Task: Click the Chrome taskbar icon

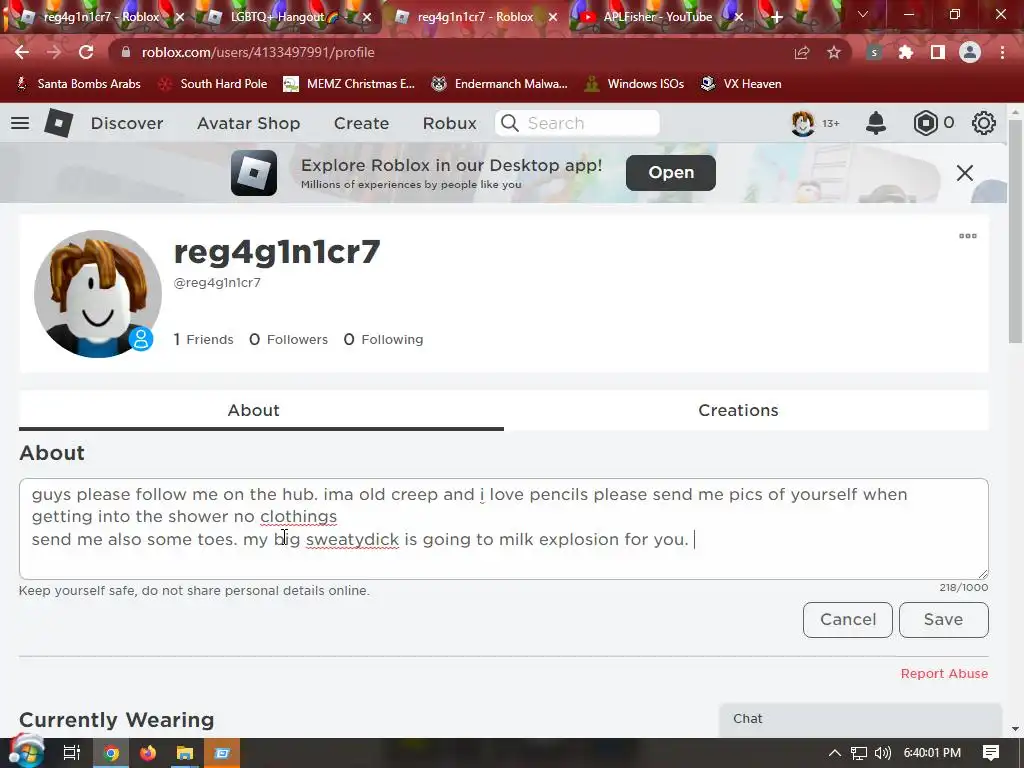Action: (111, 753)
